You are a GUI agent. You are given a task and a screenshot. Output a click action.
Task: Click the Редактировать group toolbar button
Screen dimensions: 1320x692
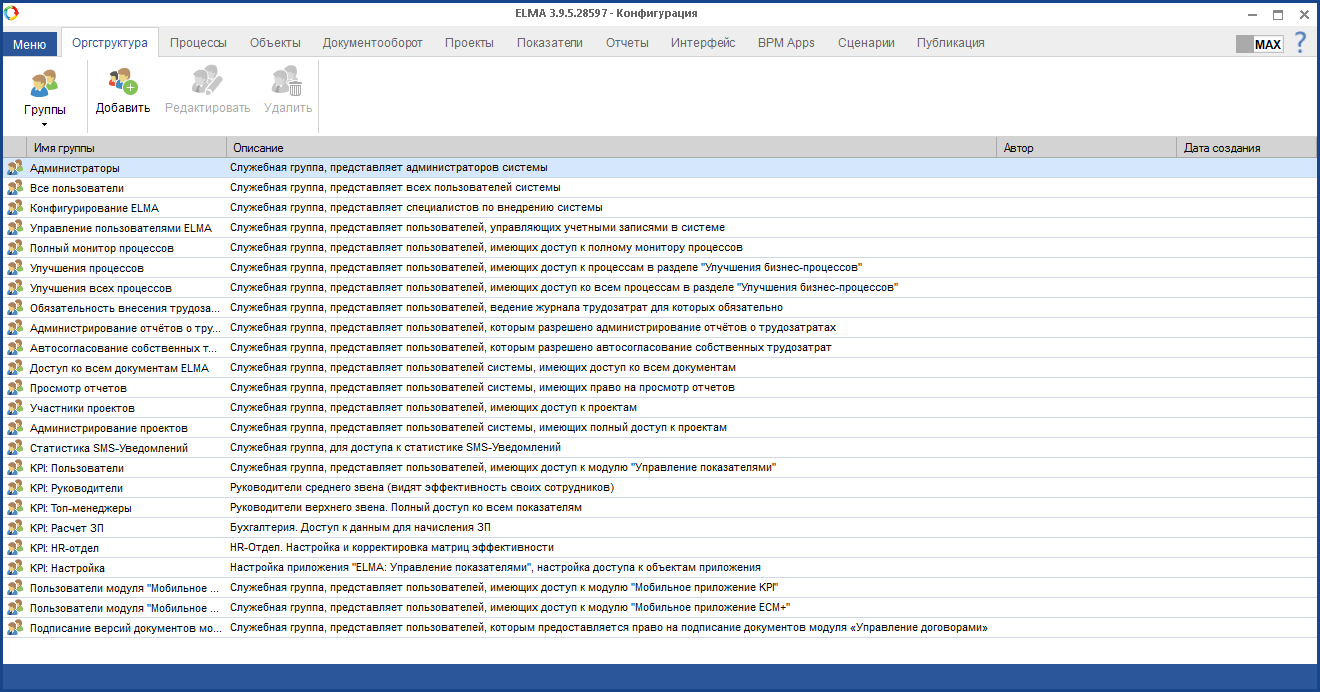pos(207,90)
